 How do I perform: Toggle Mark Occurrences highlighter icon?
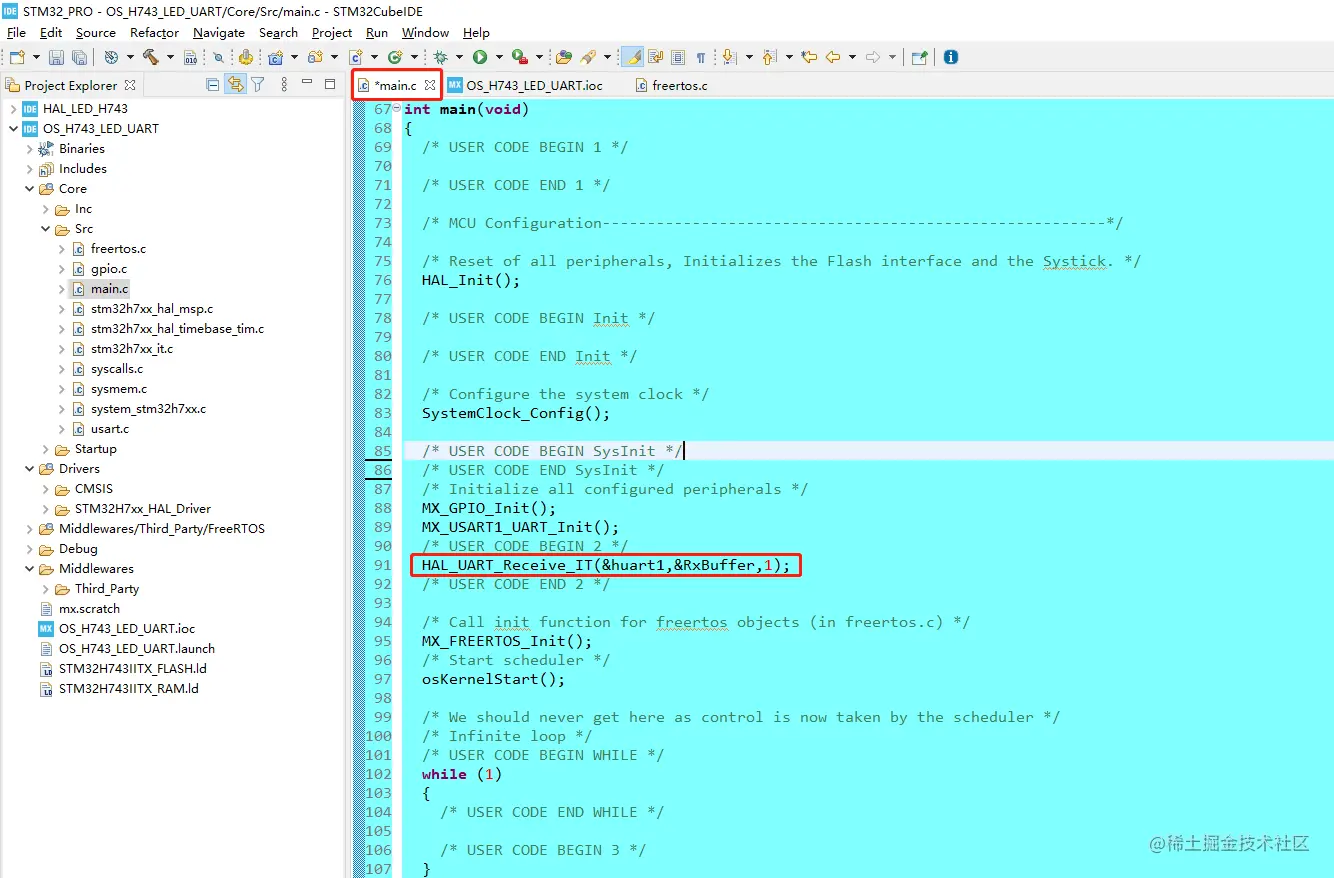(632, 57)
